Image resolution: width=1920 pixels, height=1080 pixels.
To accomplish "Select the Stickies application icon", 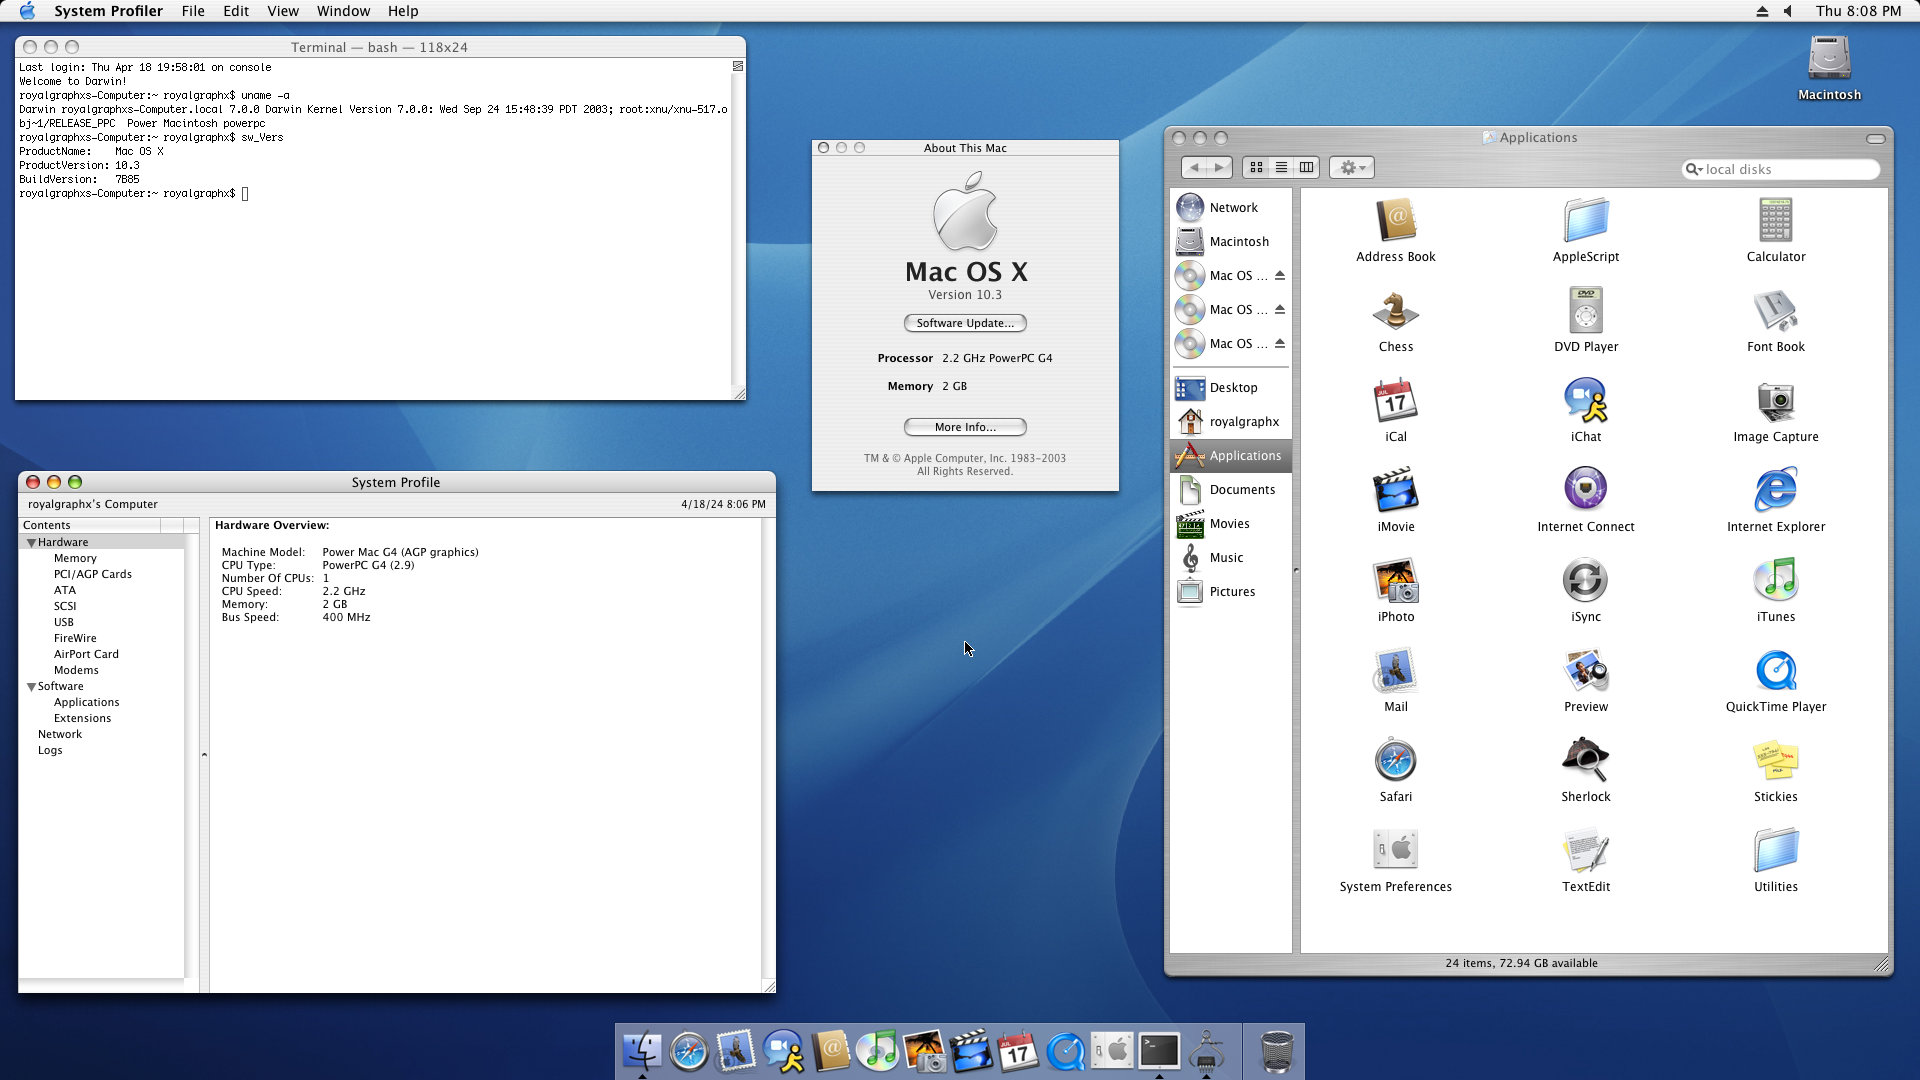I will click(1776, 761).
